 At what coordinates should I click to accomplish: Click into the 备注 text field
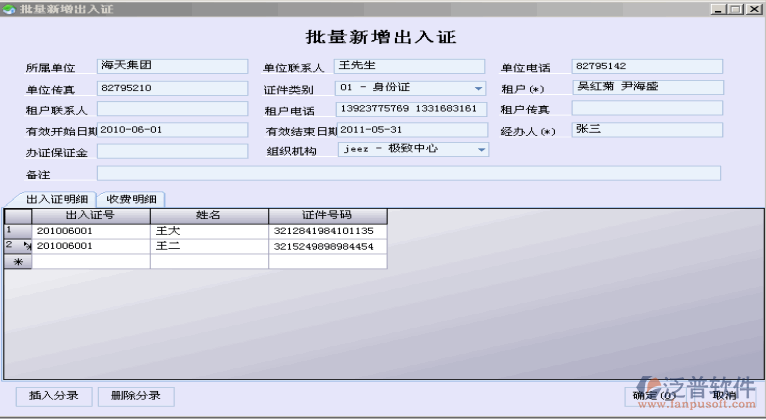click(408, 173)
